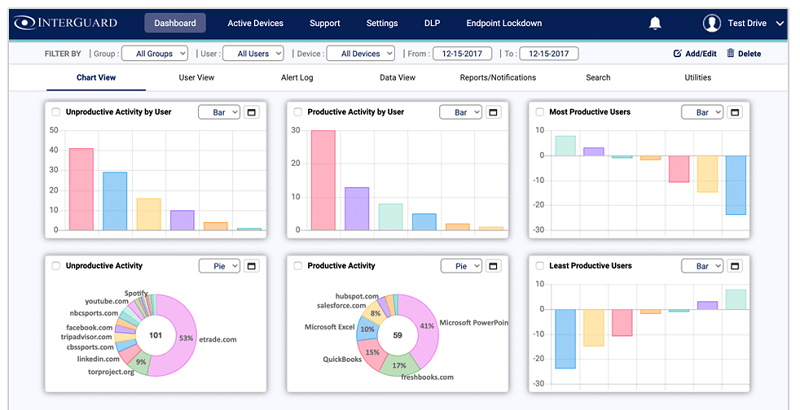800x410 pixels.
Task: Click the blue bar in Unproductive Activity by User
Action: (x=115, y=201)
